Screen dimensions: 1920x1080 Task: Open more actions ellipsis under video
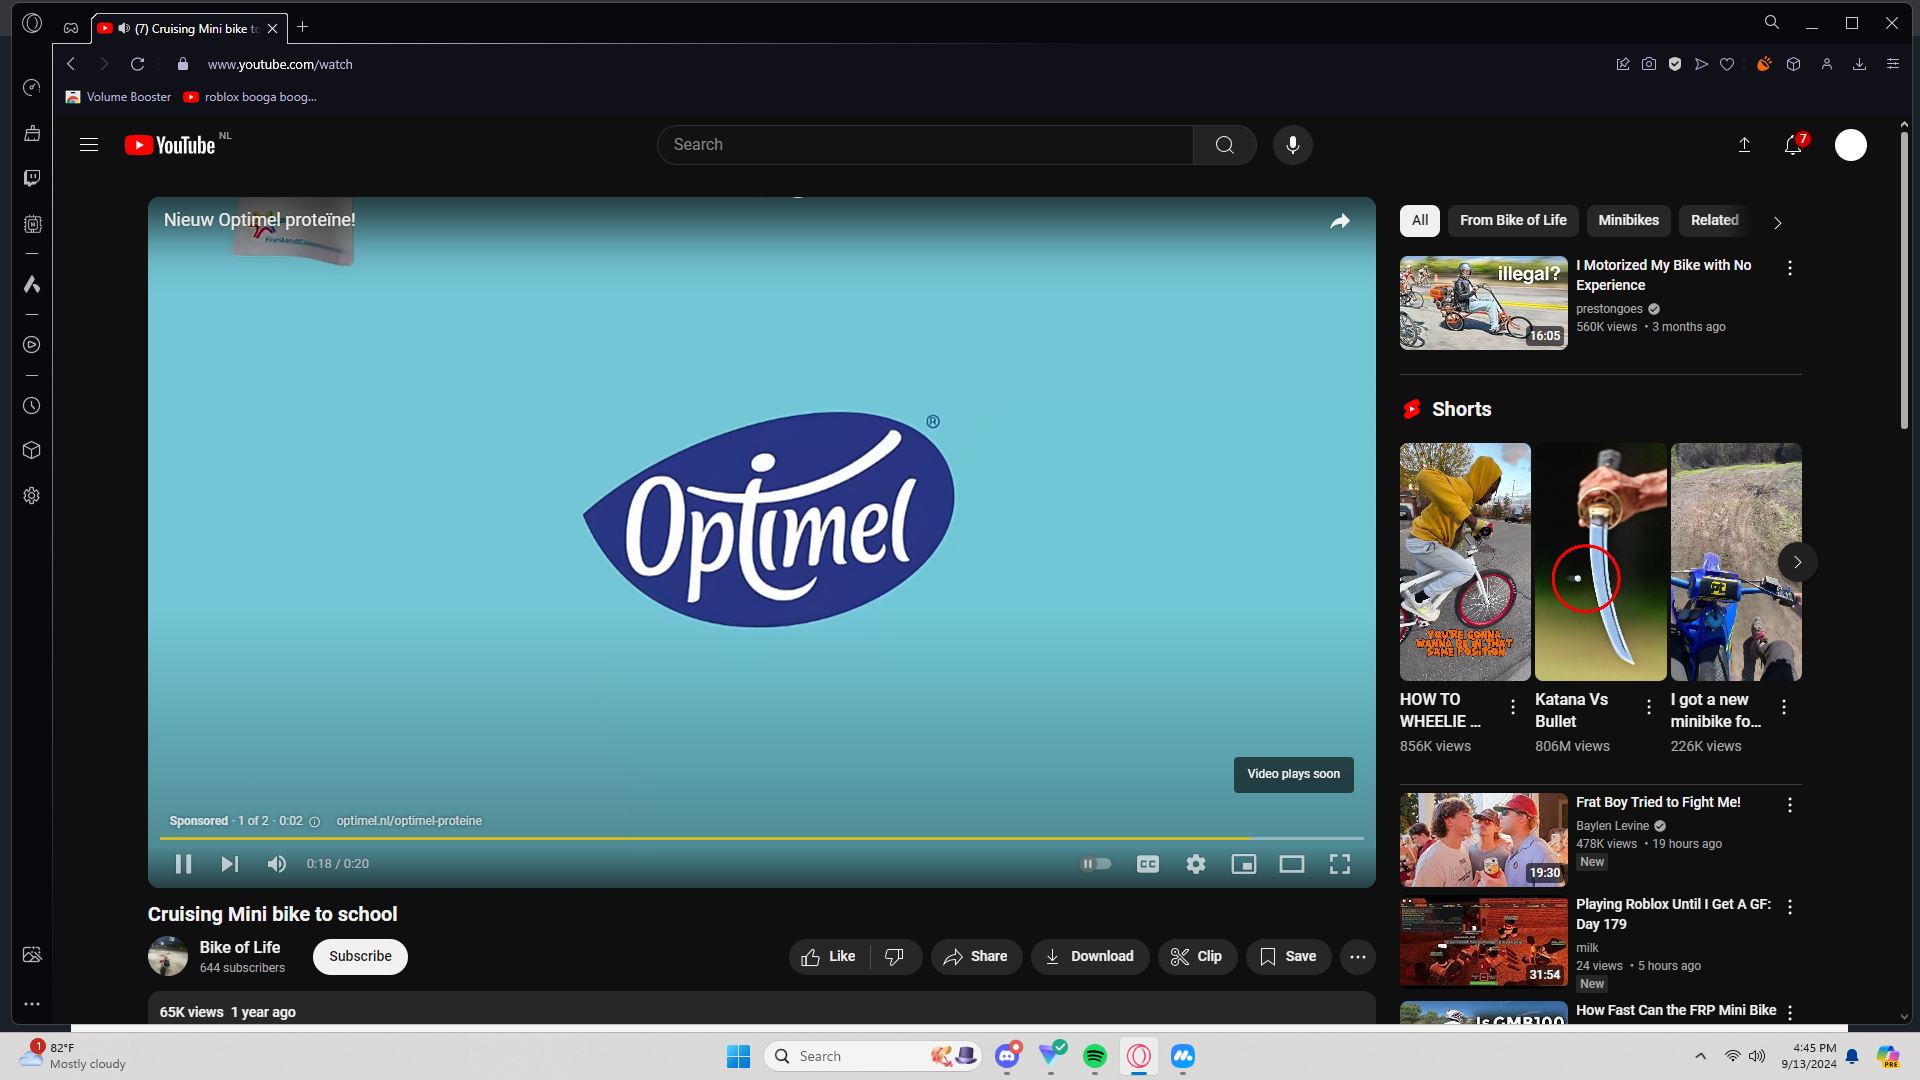1358,957
